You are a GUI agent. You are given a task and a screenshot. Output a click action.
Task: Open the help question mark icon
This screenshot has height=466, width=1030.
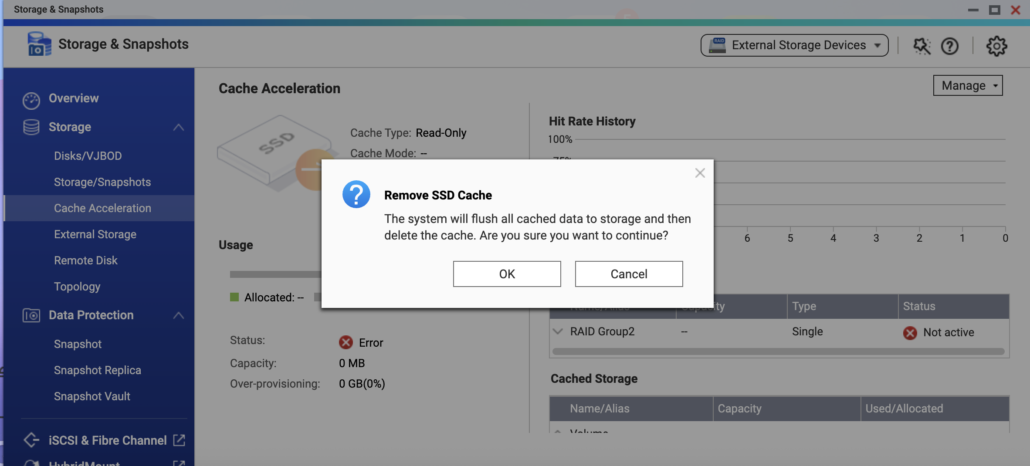pyautogui.click(x=949, y=46)
